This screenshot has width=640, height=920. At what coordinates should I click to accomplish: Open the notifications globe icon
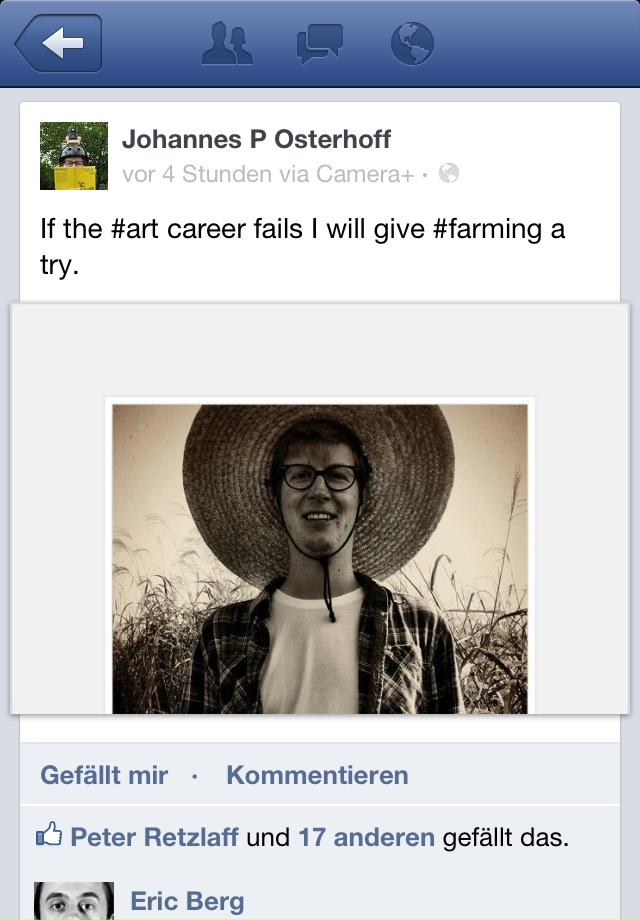412,43
